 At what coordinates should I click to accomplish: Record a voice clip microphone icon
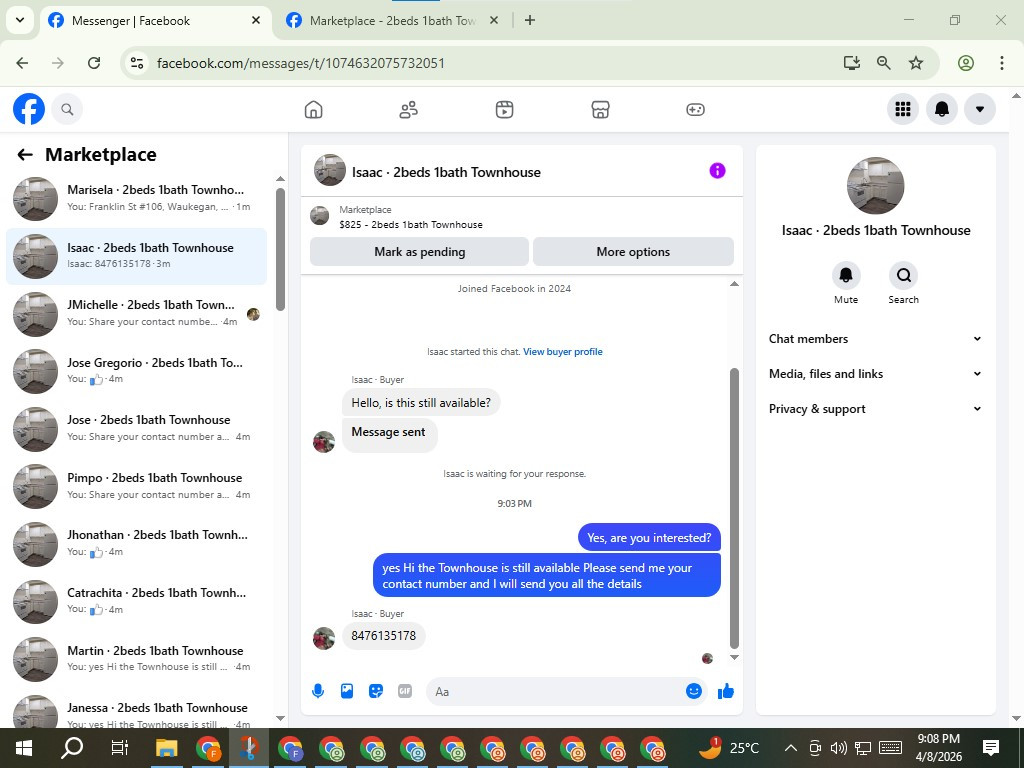318,691
